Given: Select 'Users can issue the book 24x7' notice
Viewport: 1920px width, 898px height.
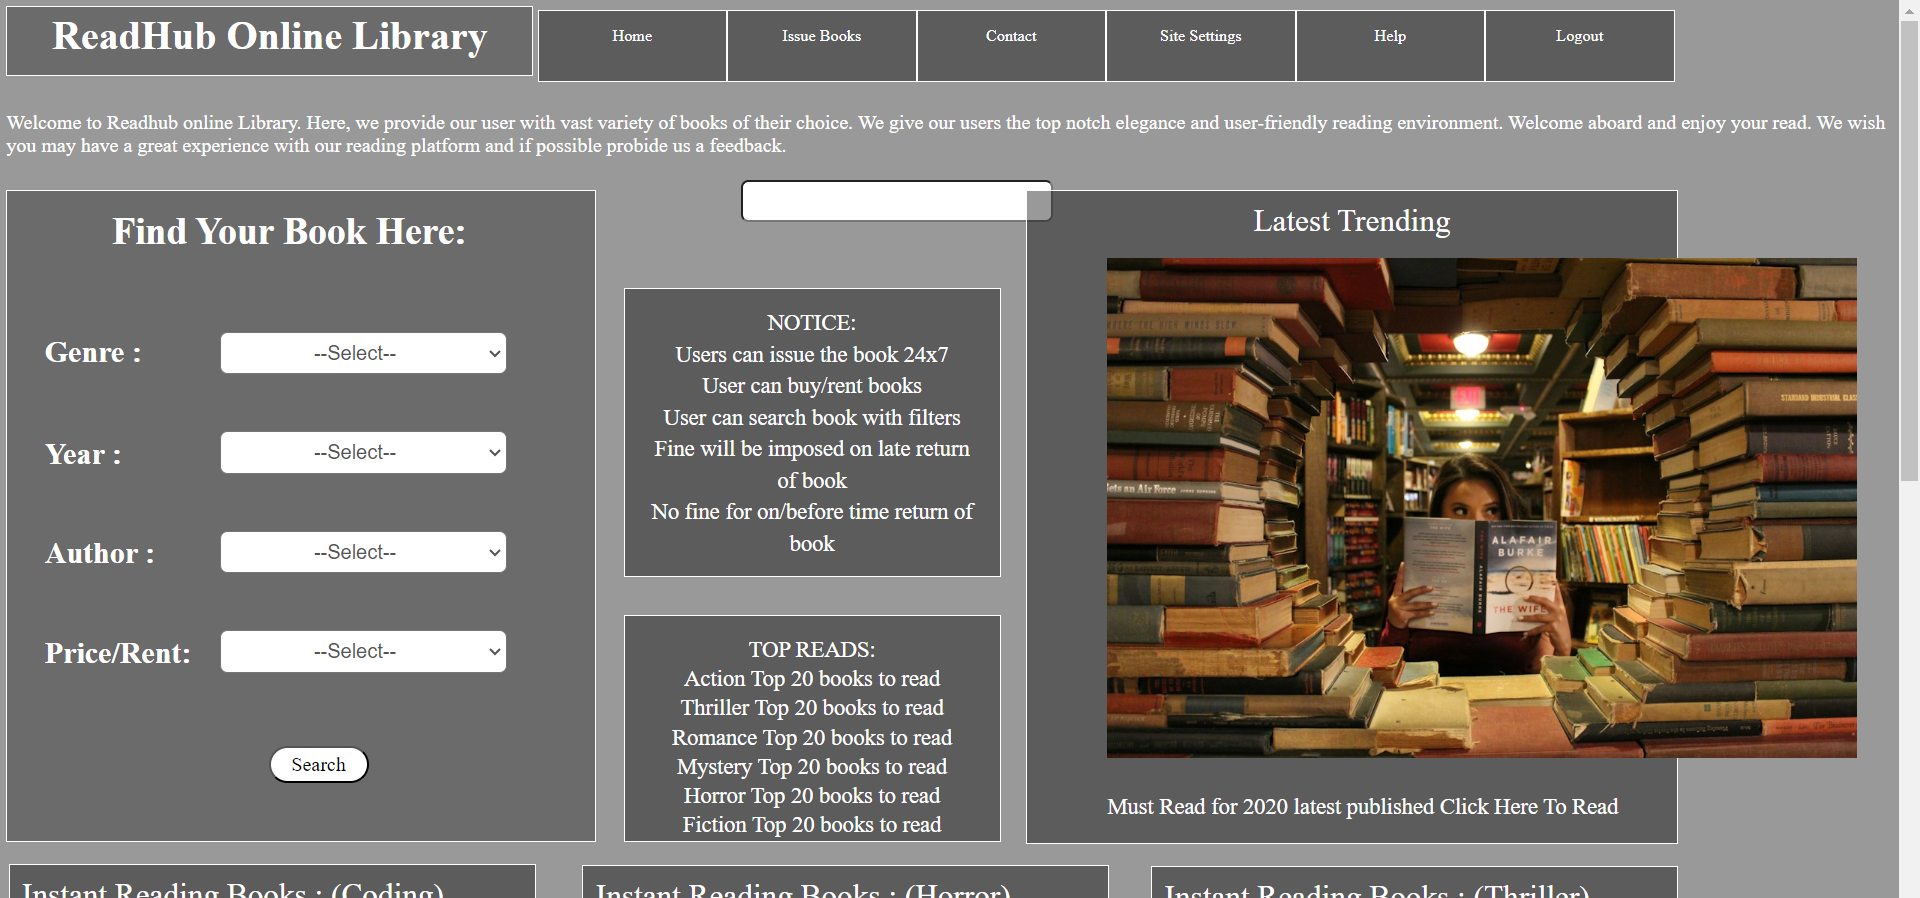Looking at the screenshot, I should click(812, 355).
